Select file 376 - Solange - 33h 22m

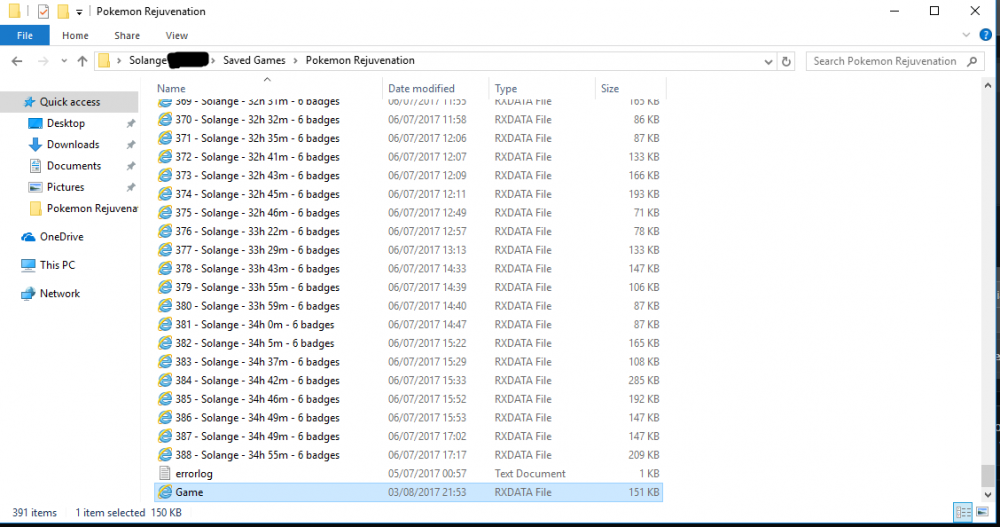click(x=408, y=232)
